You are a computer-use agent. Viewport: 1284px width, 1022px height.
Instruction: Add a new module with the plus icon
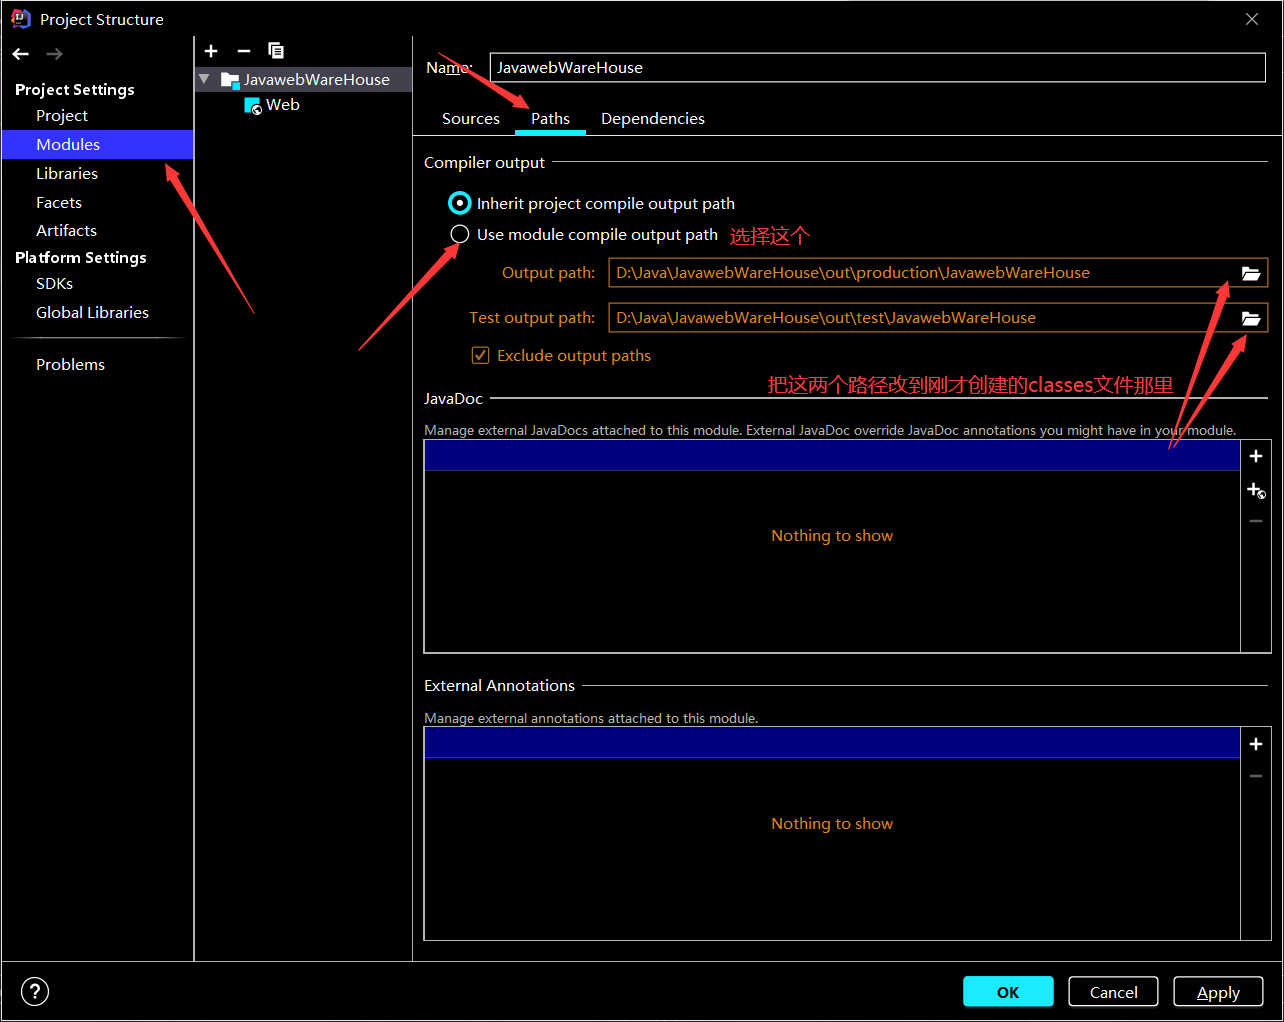(211, 51)
